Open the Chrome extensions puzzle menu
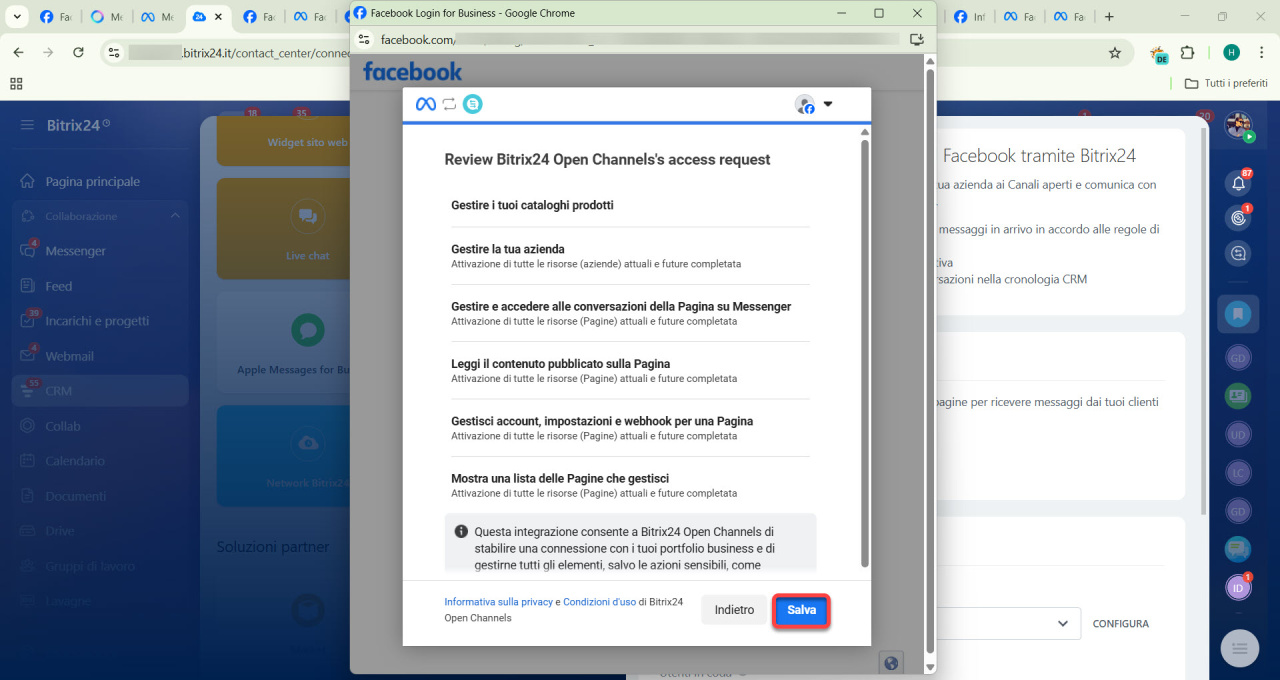The height and width of the screenshot is (680, 1280). click(1188, 53)
